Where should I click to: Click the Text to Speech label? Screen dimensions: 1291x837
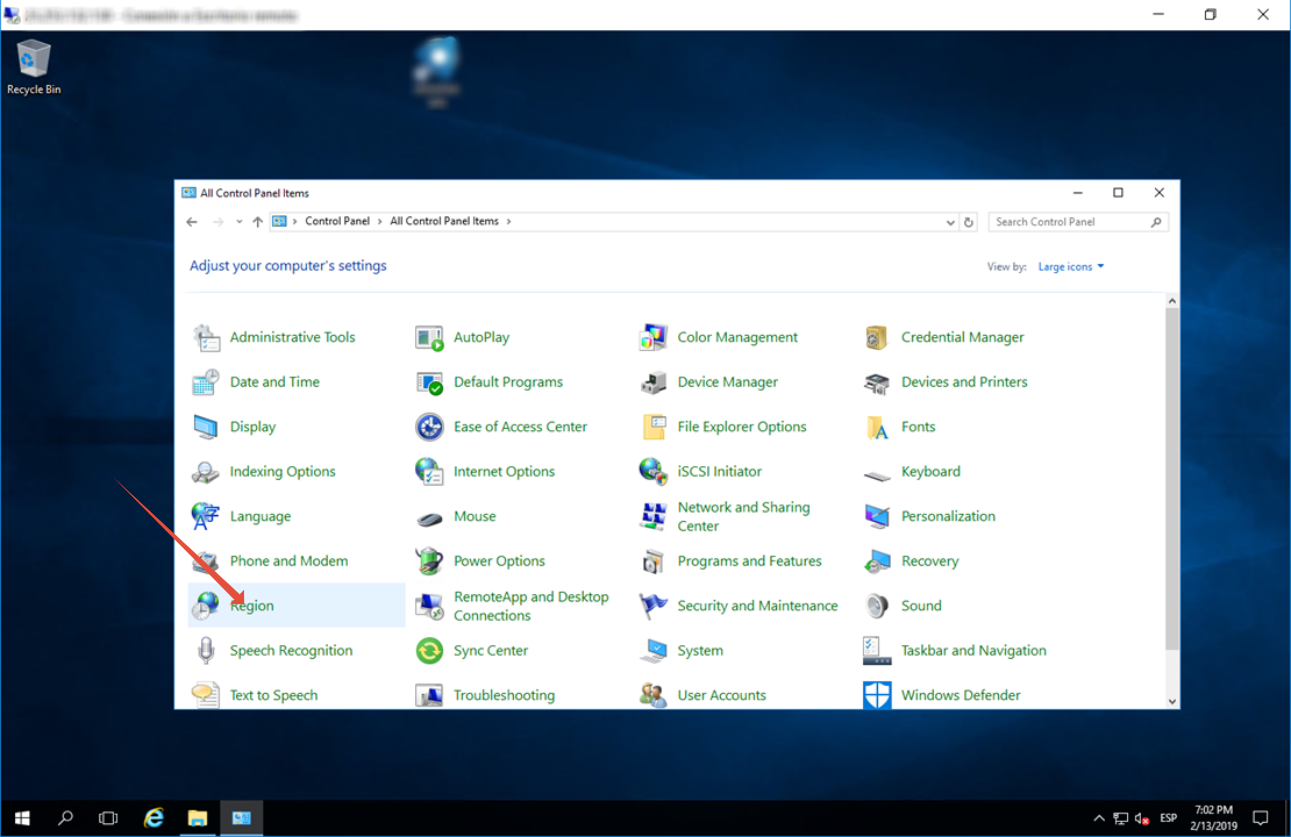pos(274,695)
